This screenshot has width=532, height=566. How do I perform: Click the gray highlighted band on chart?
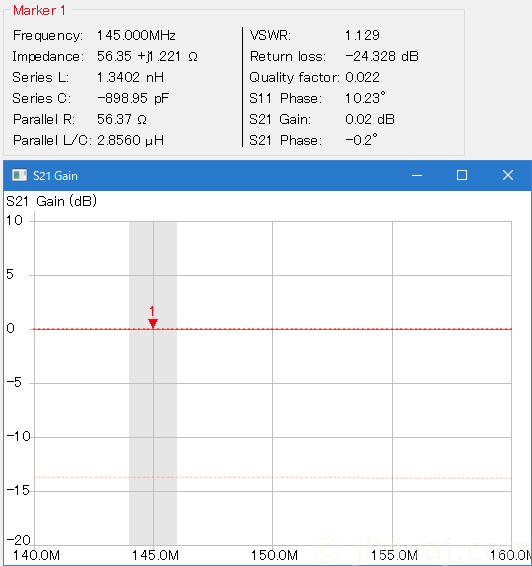pos(153,433)
